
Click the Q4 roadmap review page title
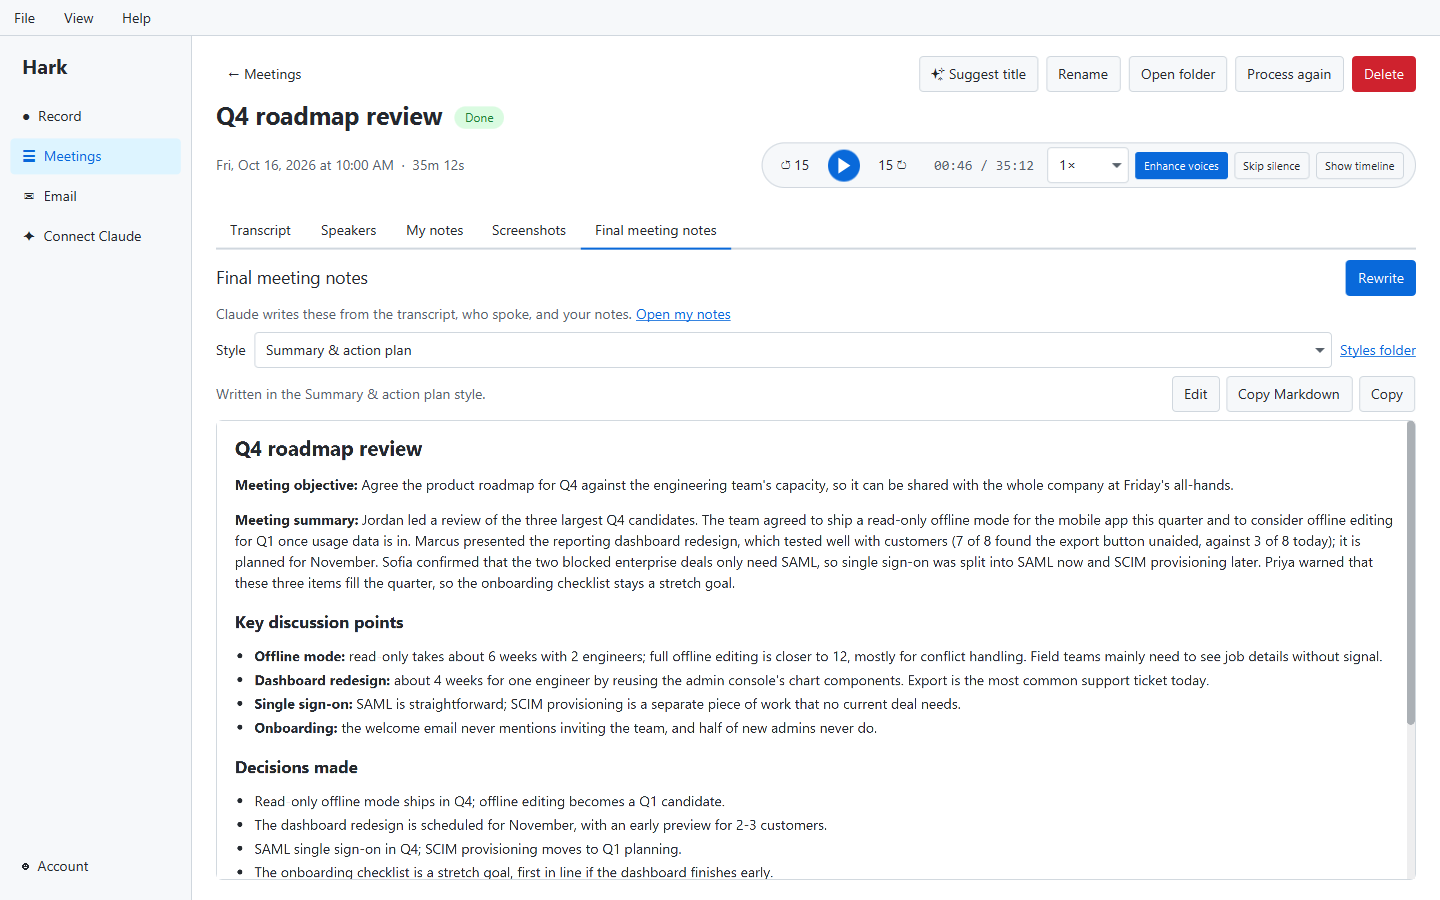329,117
